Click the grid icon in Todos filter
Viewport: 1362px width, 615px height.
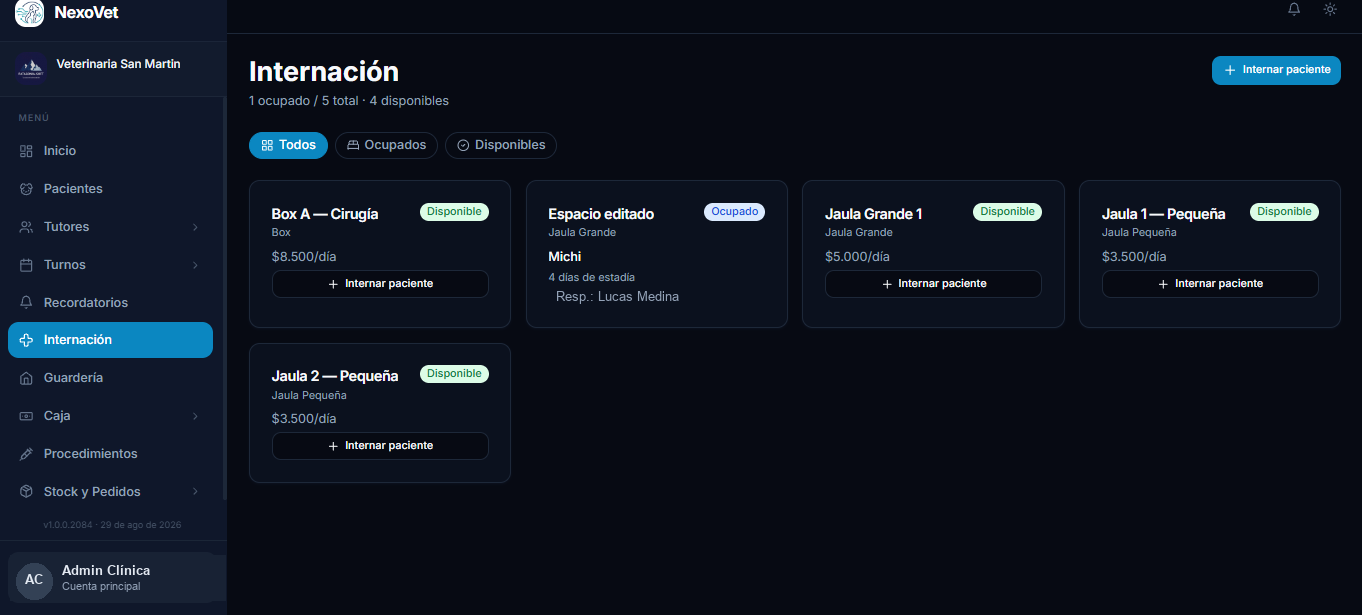click(267, 145)
